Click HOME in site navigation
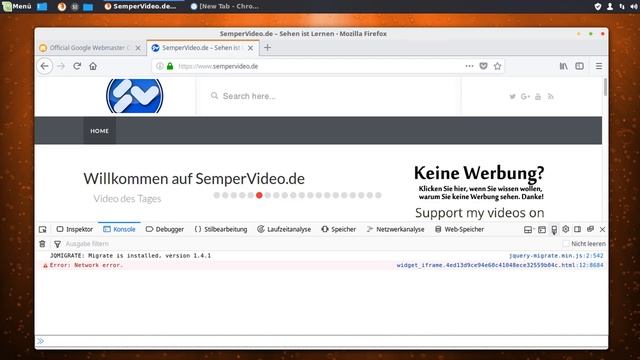This screenshot has height=360, width=640. [100, 131]
